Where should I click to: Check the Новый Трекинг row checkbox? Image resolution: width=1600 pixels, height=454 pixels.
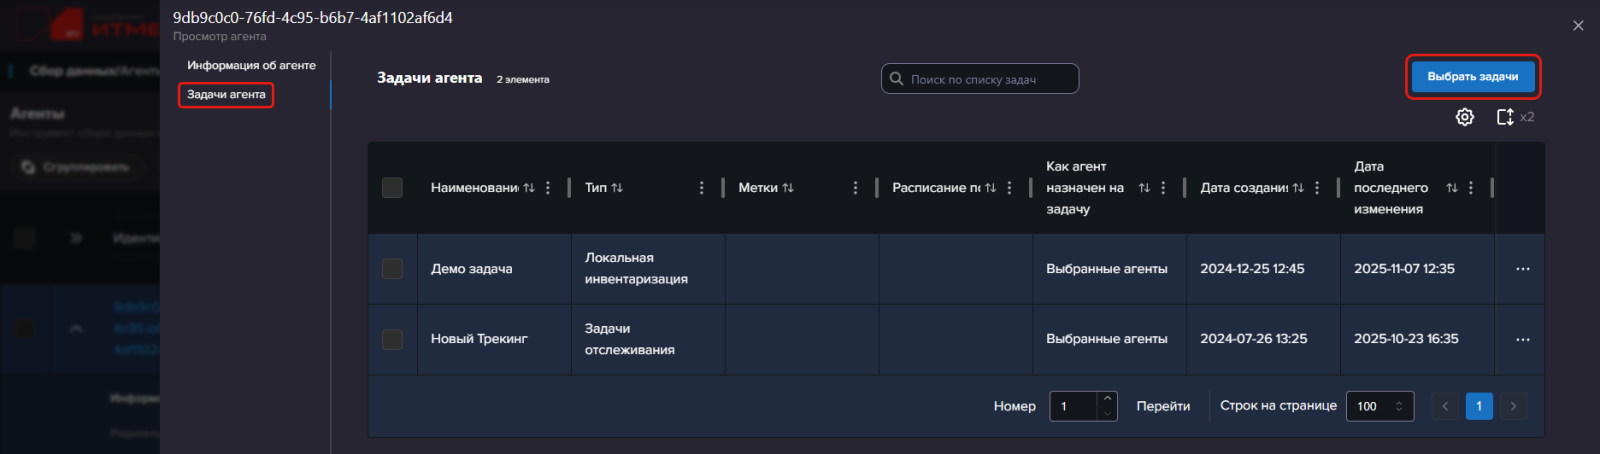click(x=392, y=340)
